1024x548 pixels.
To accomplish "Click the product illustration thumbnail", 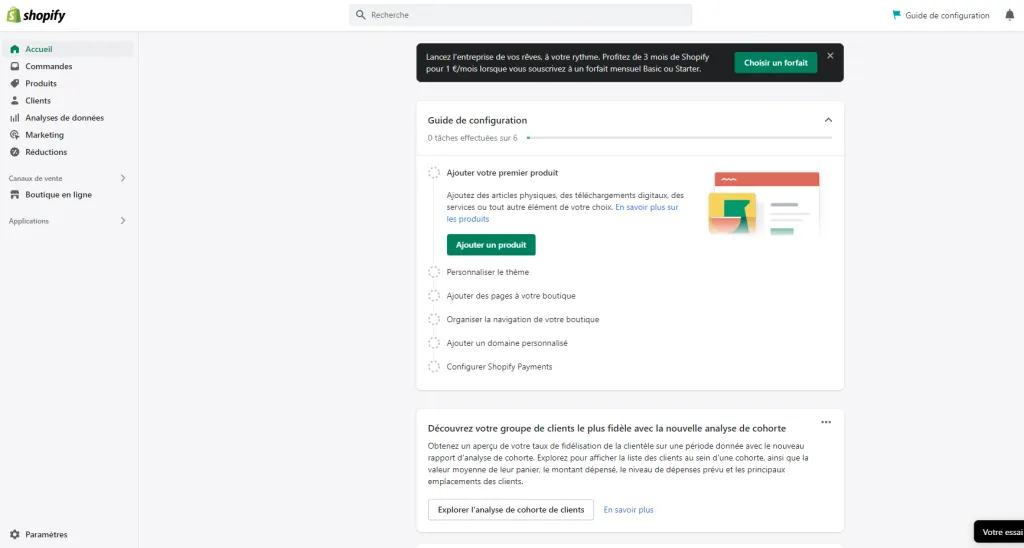I will pyautogui.click(x=764, y=204).
